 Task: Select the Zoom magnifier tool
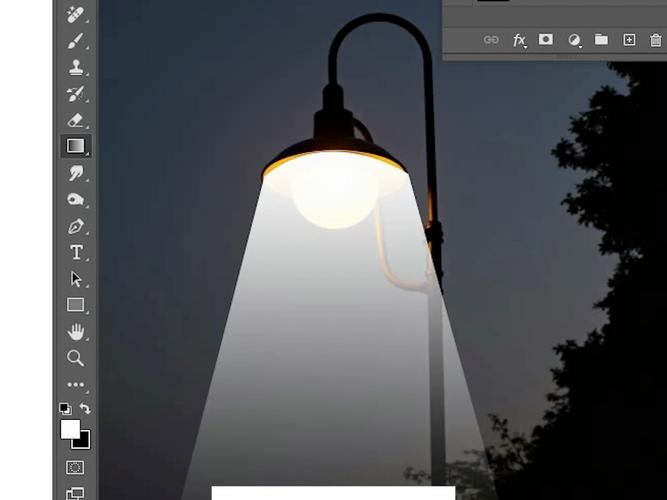75,358
